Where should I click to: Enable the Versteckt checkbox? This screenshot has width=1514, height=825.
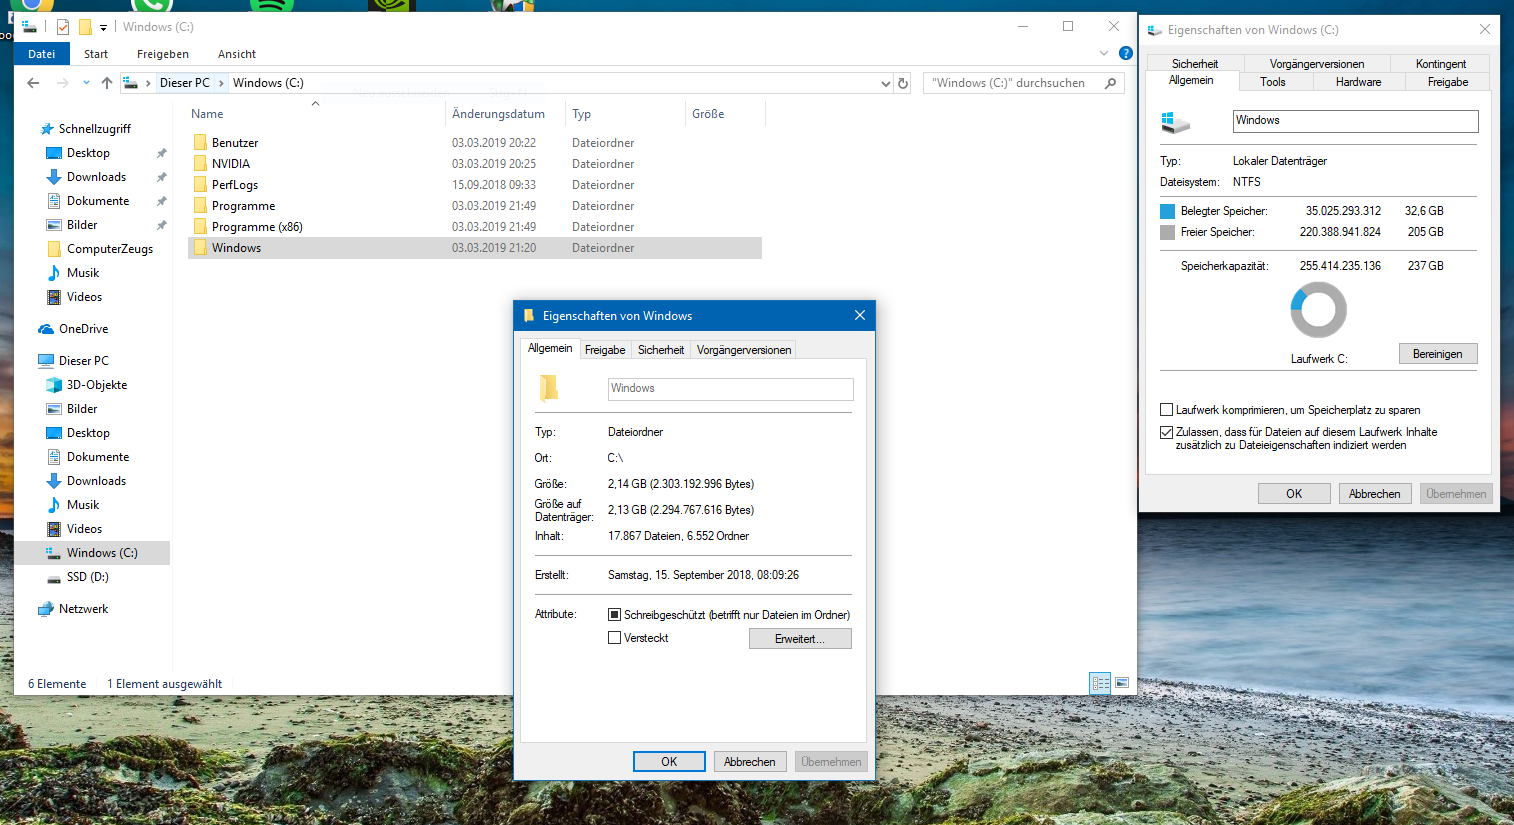pos(615,638)
